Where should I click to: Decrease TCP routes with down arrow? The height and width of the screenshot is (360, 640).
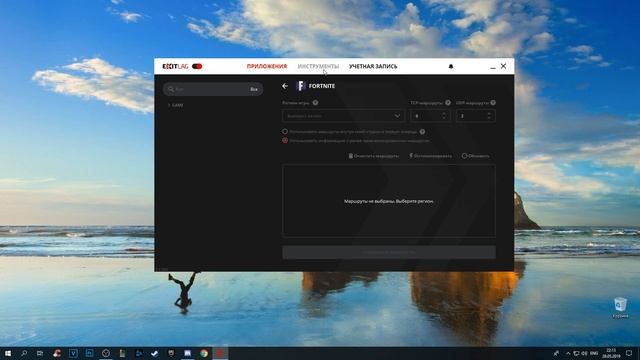(444, 118)
